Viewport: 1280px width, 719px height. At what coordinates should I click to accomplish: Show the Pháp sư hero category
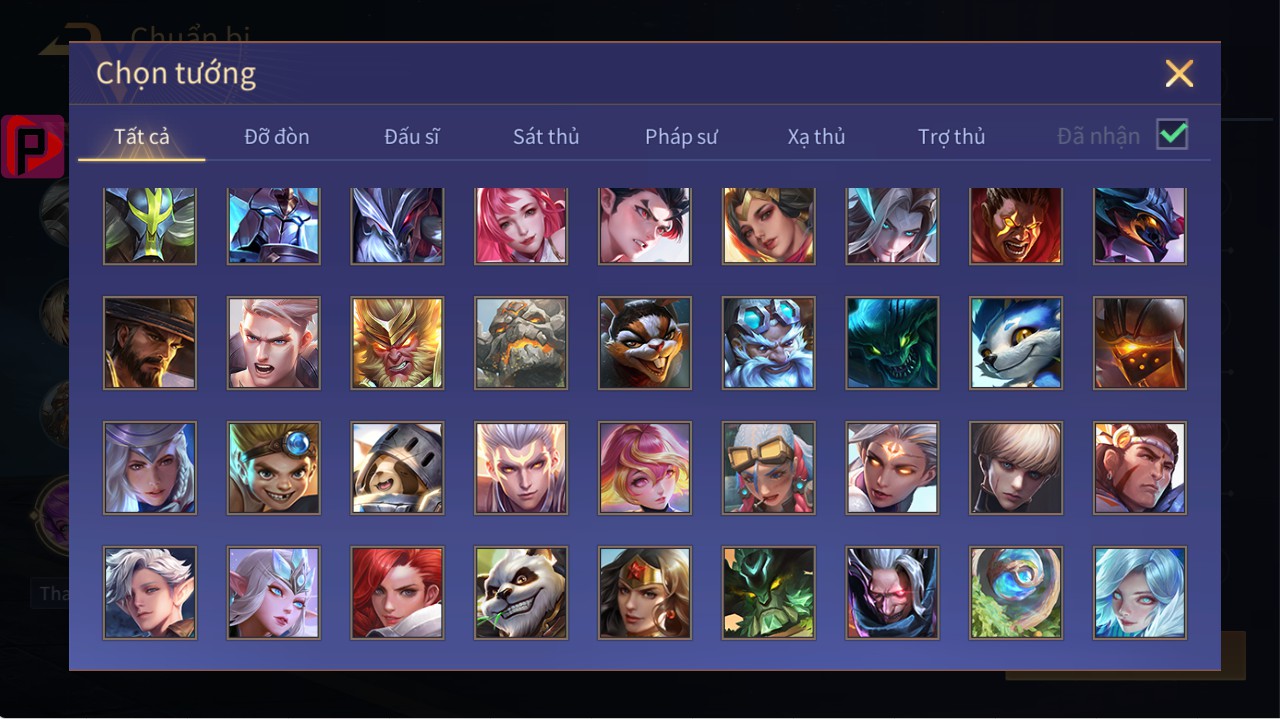(681, 137)
